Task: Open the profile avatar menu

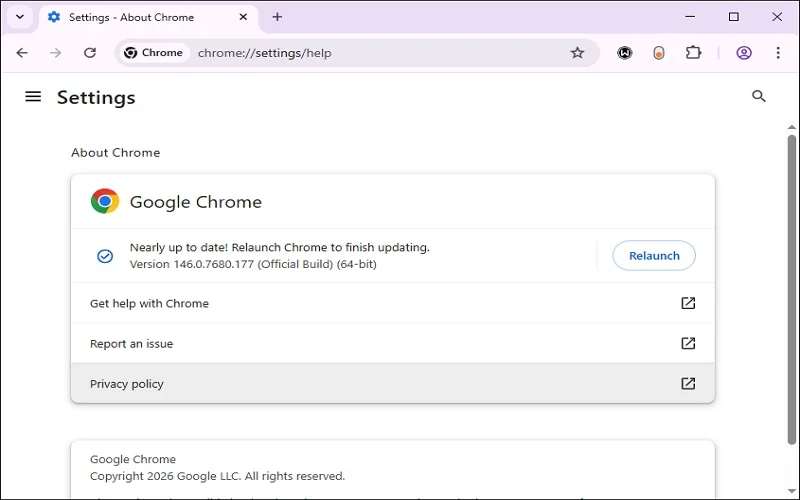Action: point(744,53)
